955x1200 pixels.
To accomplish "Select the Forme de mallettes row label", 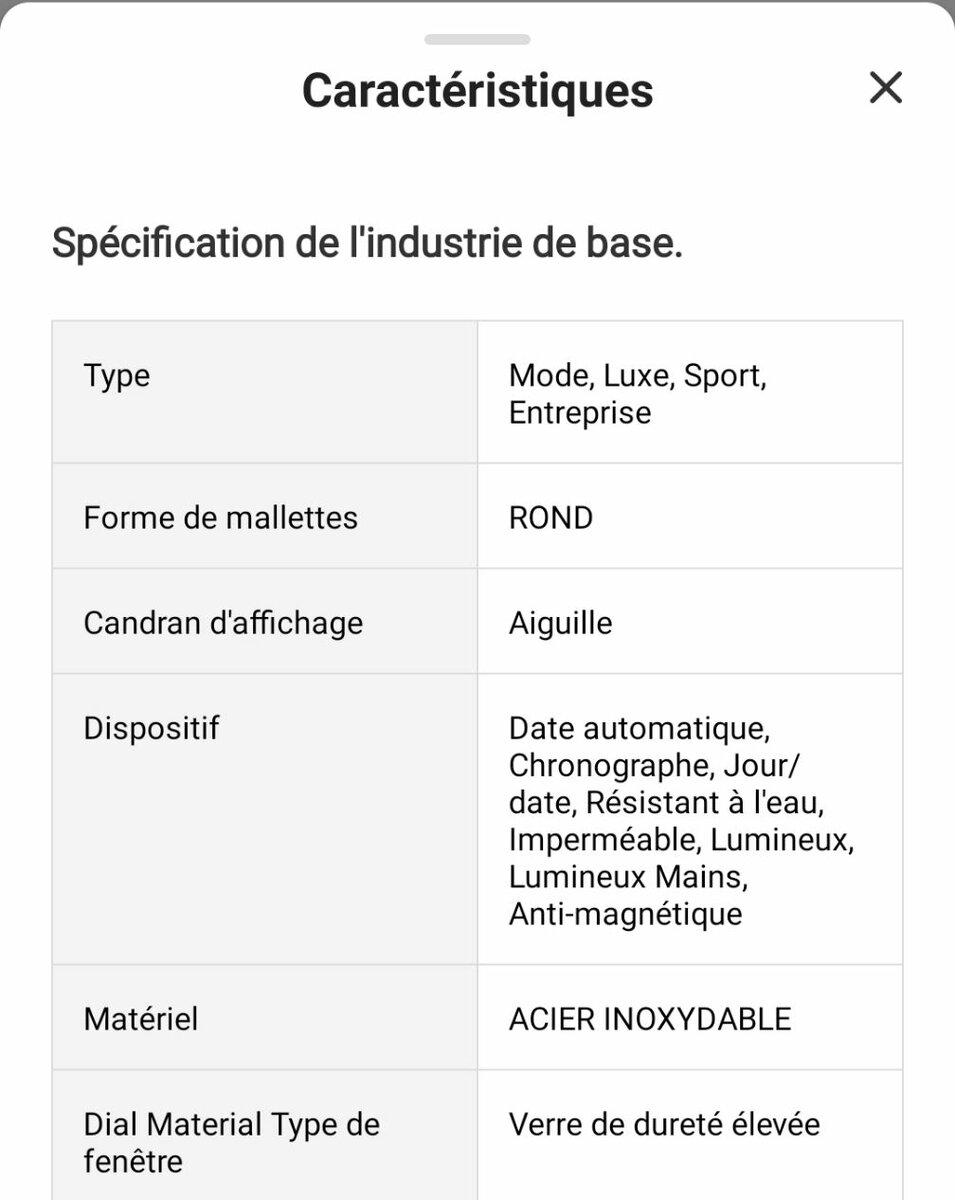I will 220,517.
